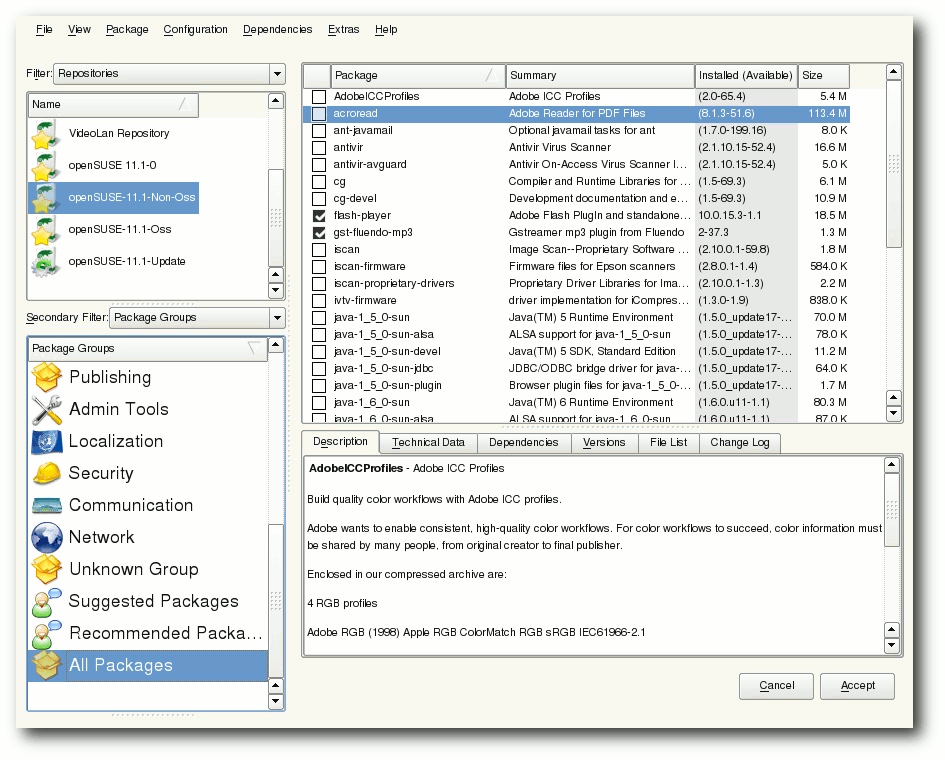The height and width of the screenshot is (760, 945).
Task: Click the openSUSE 11.1-0 repository icon
Action: (46, 166)
